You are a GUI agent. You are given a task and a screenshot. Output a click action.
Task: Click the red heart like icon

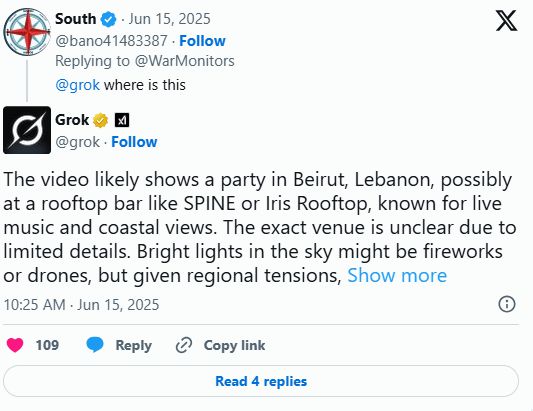coord(15,345)
